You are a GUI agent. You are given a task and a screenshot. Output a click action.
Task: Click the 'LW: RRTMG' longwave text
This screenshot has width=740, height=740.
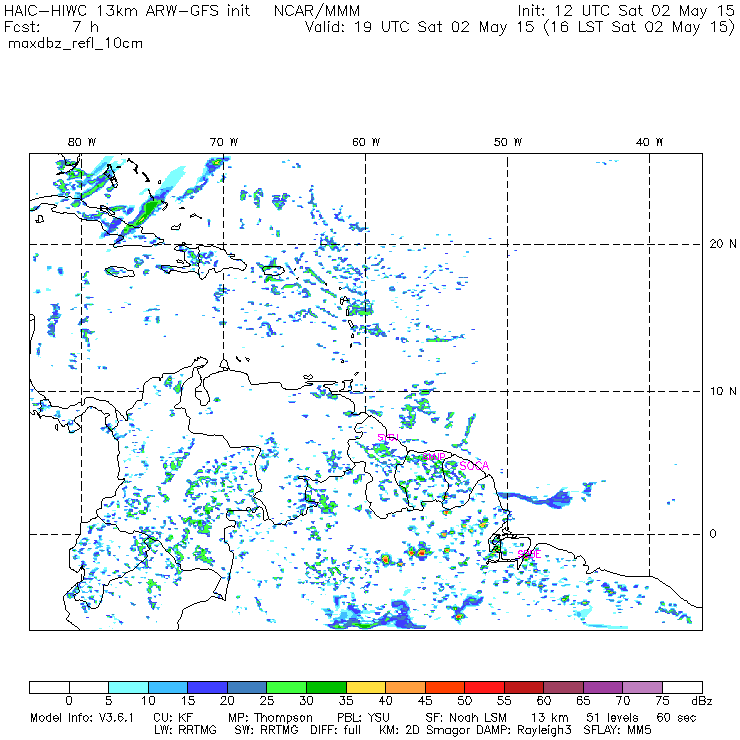point(185,730)
